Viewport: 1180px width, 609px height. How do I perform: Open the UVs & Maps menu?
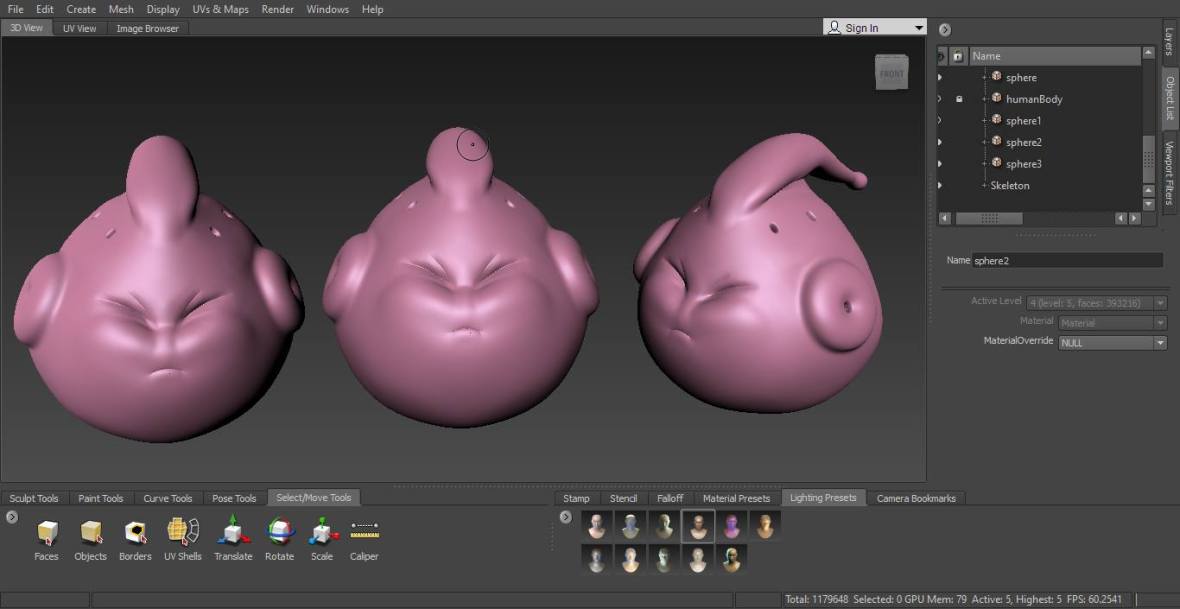(220, 9)
